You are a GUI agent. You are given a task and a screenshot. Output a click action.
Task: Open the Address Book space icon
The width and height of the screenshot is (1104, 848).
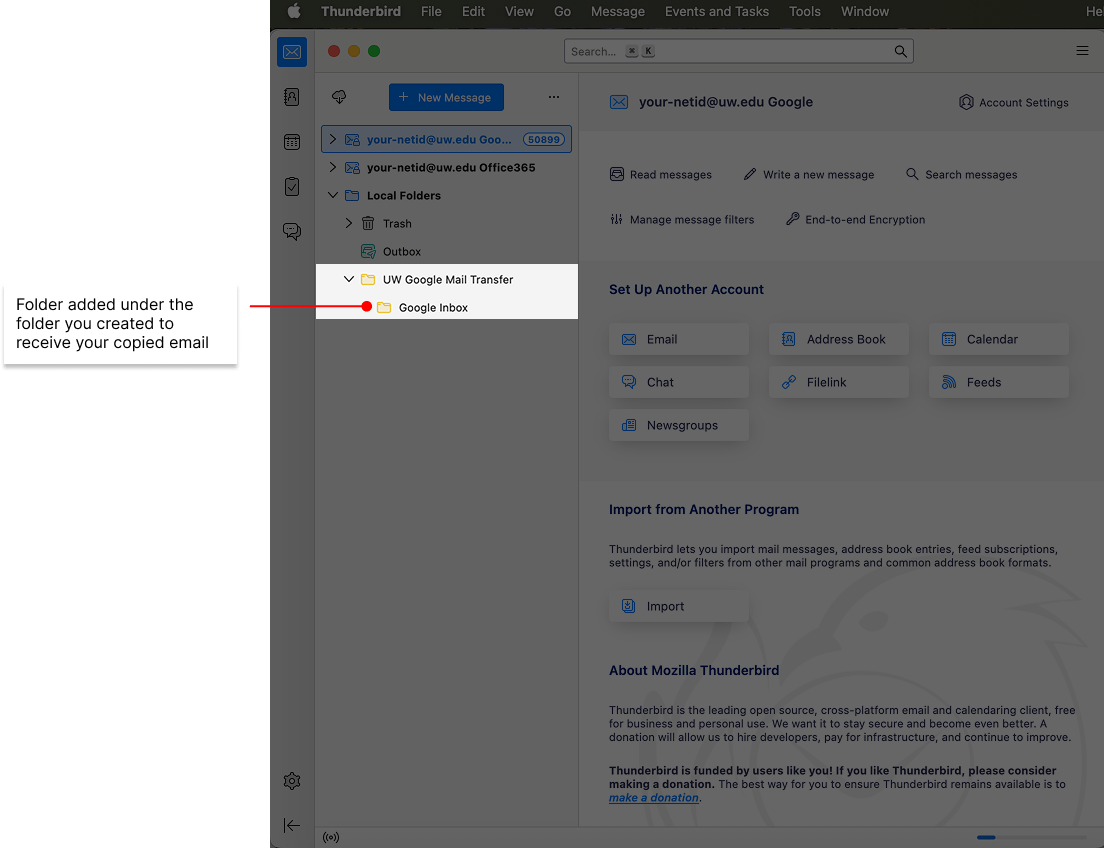coord(292,97)
